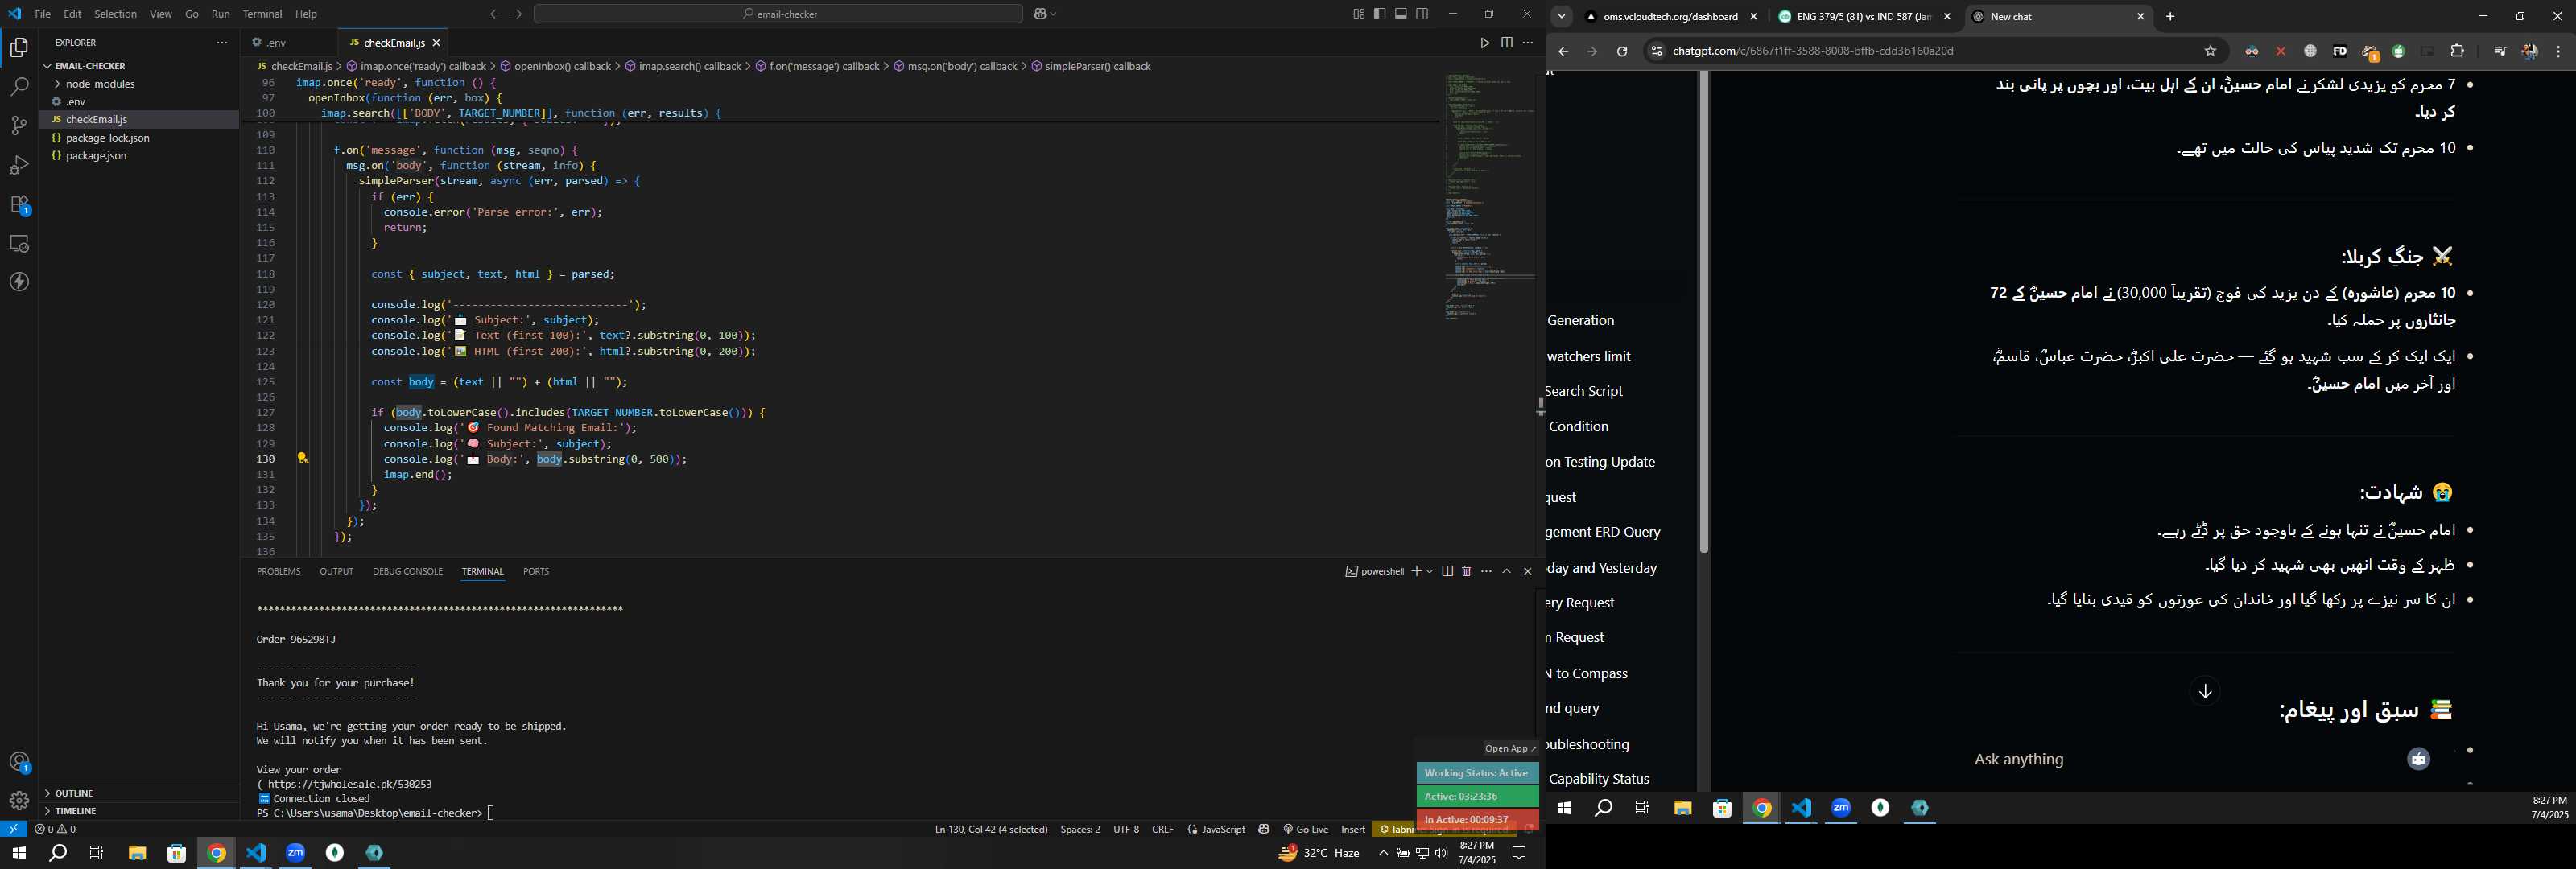The width and height of the screenshot is (2576, 869).
Task: Close the checkEmail.js editor tab
Action: click(436, 43)
